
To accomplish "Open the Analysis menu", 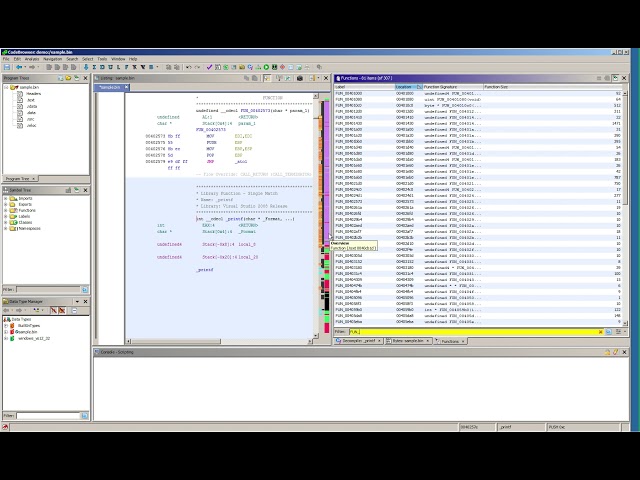I will [x=32, y=59].
